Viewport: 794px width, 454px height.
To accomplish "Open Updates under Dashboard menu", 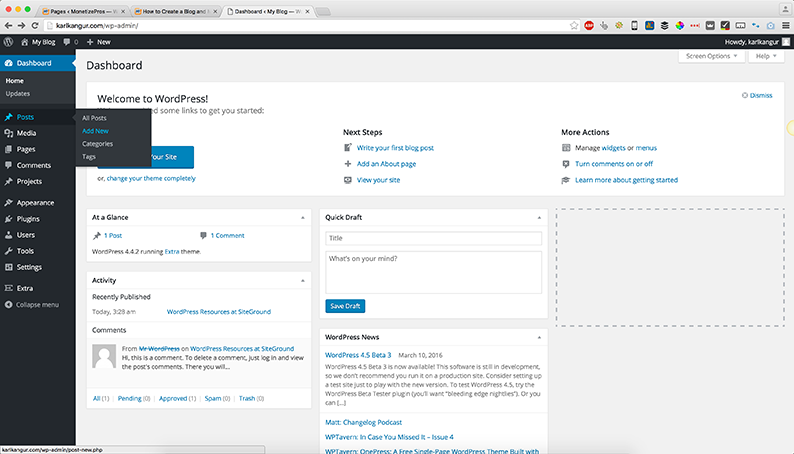I will [18, 94].
